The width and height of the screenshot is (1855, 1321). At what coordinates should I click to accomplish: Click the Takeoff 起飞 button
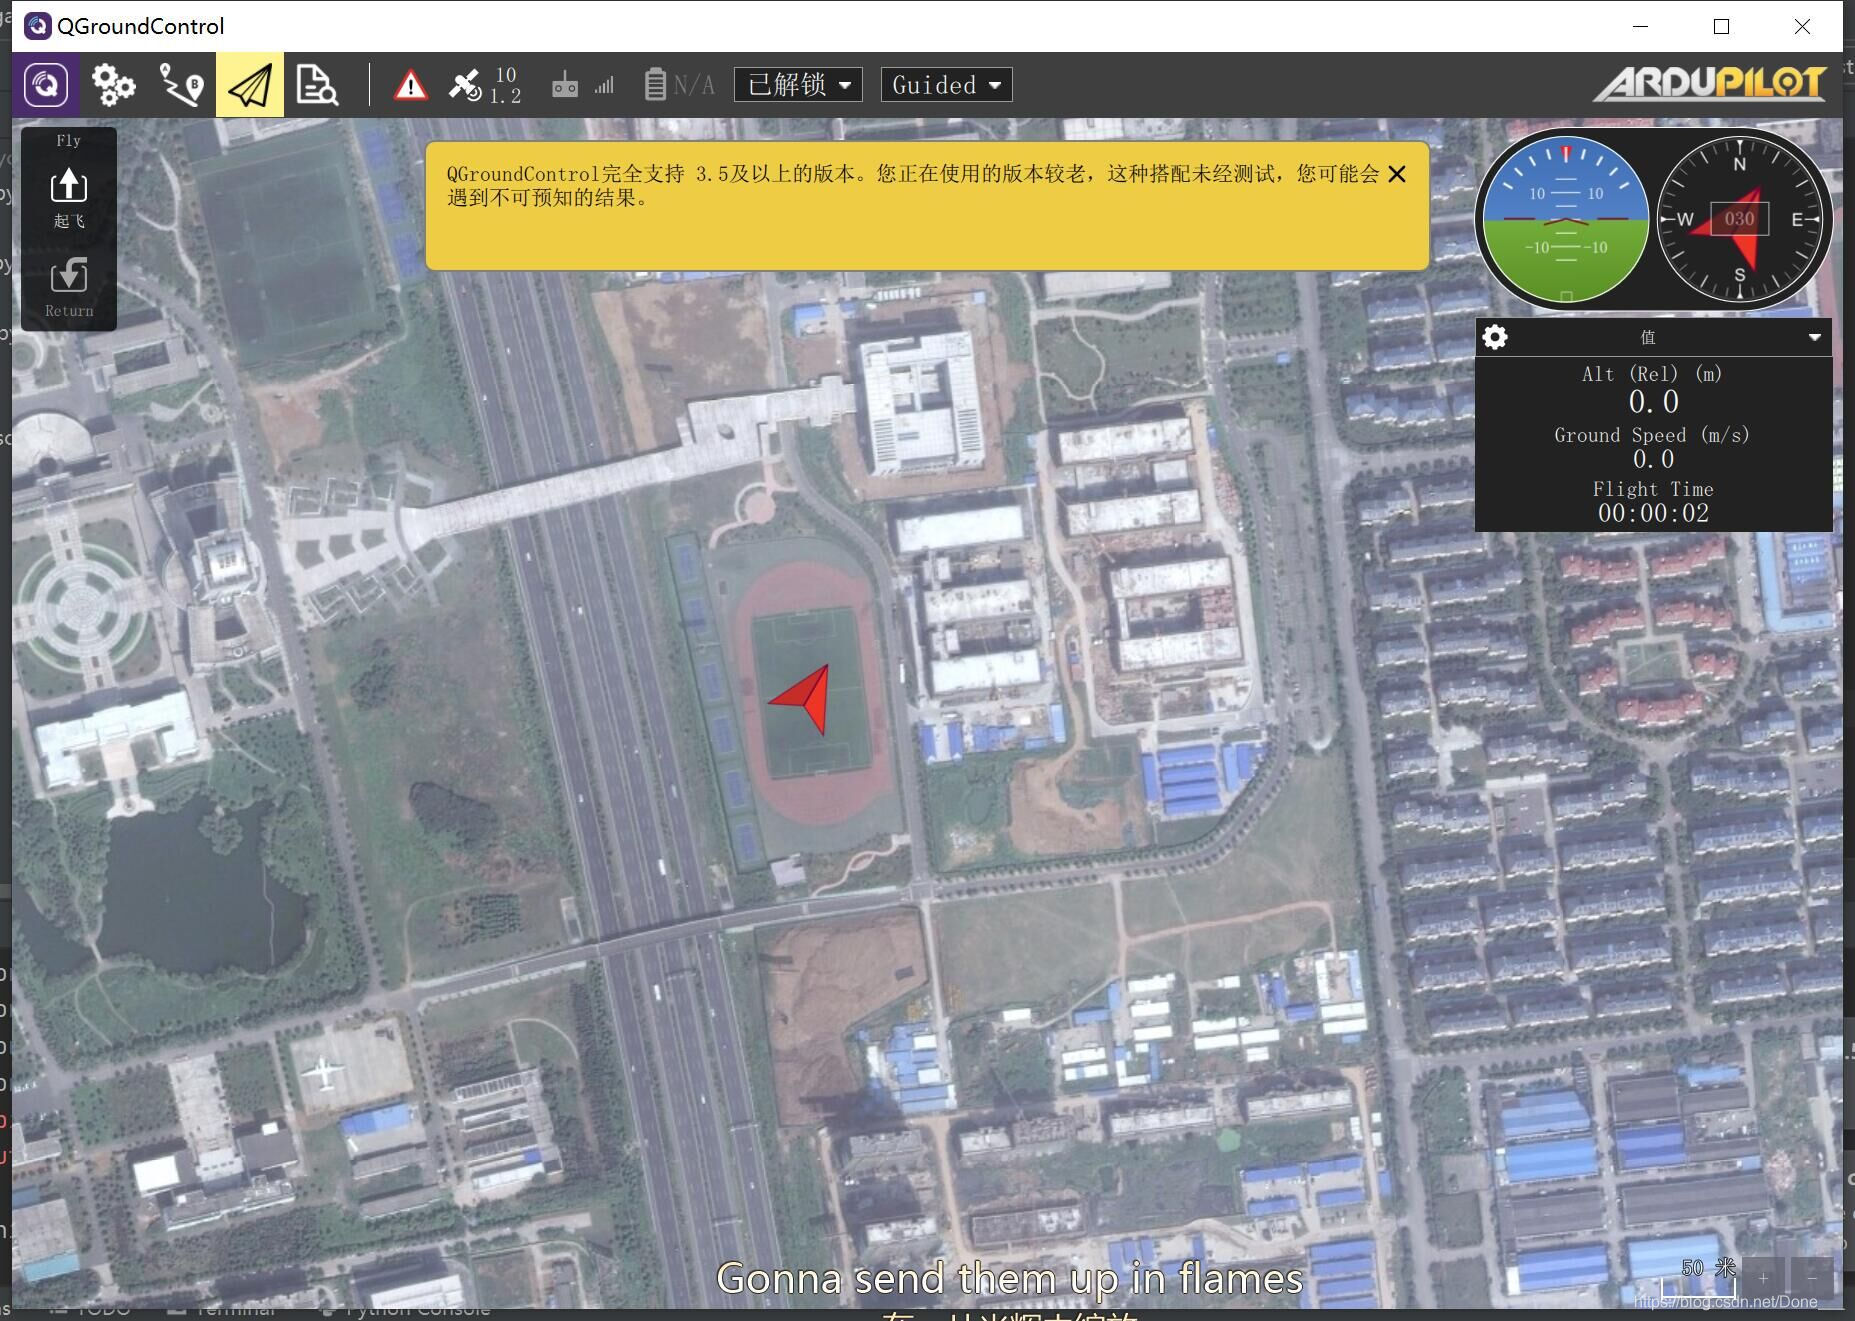coord(69,198)
